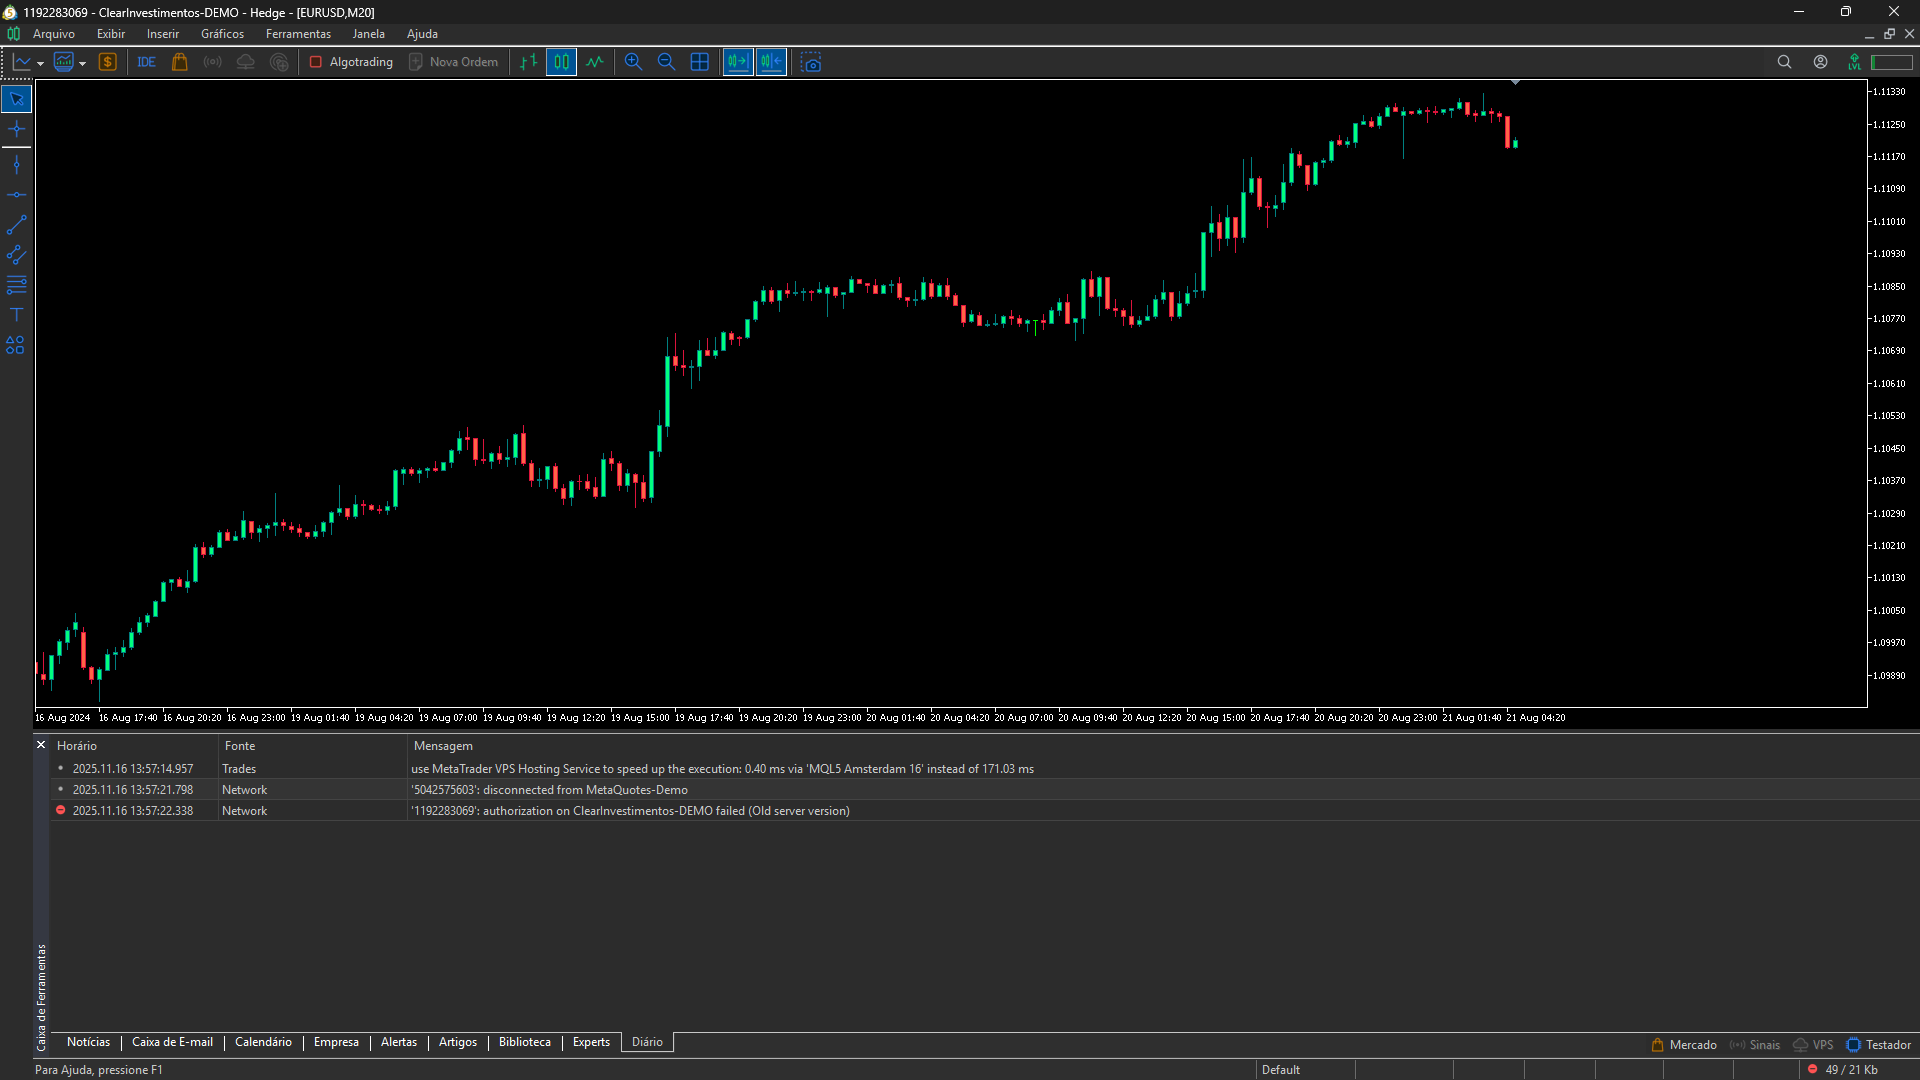
Task: Select the authorization failed log entry
Action: [x=630, y=811]
